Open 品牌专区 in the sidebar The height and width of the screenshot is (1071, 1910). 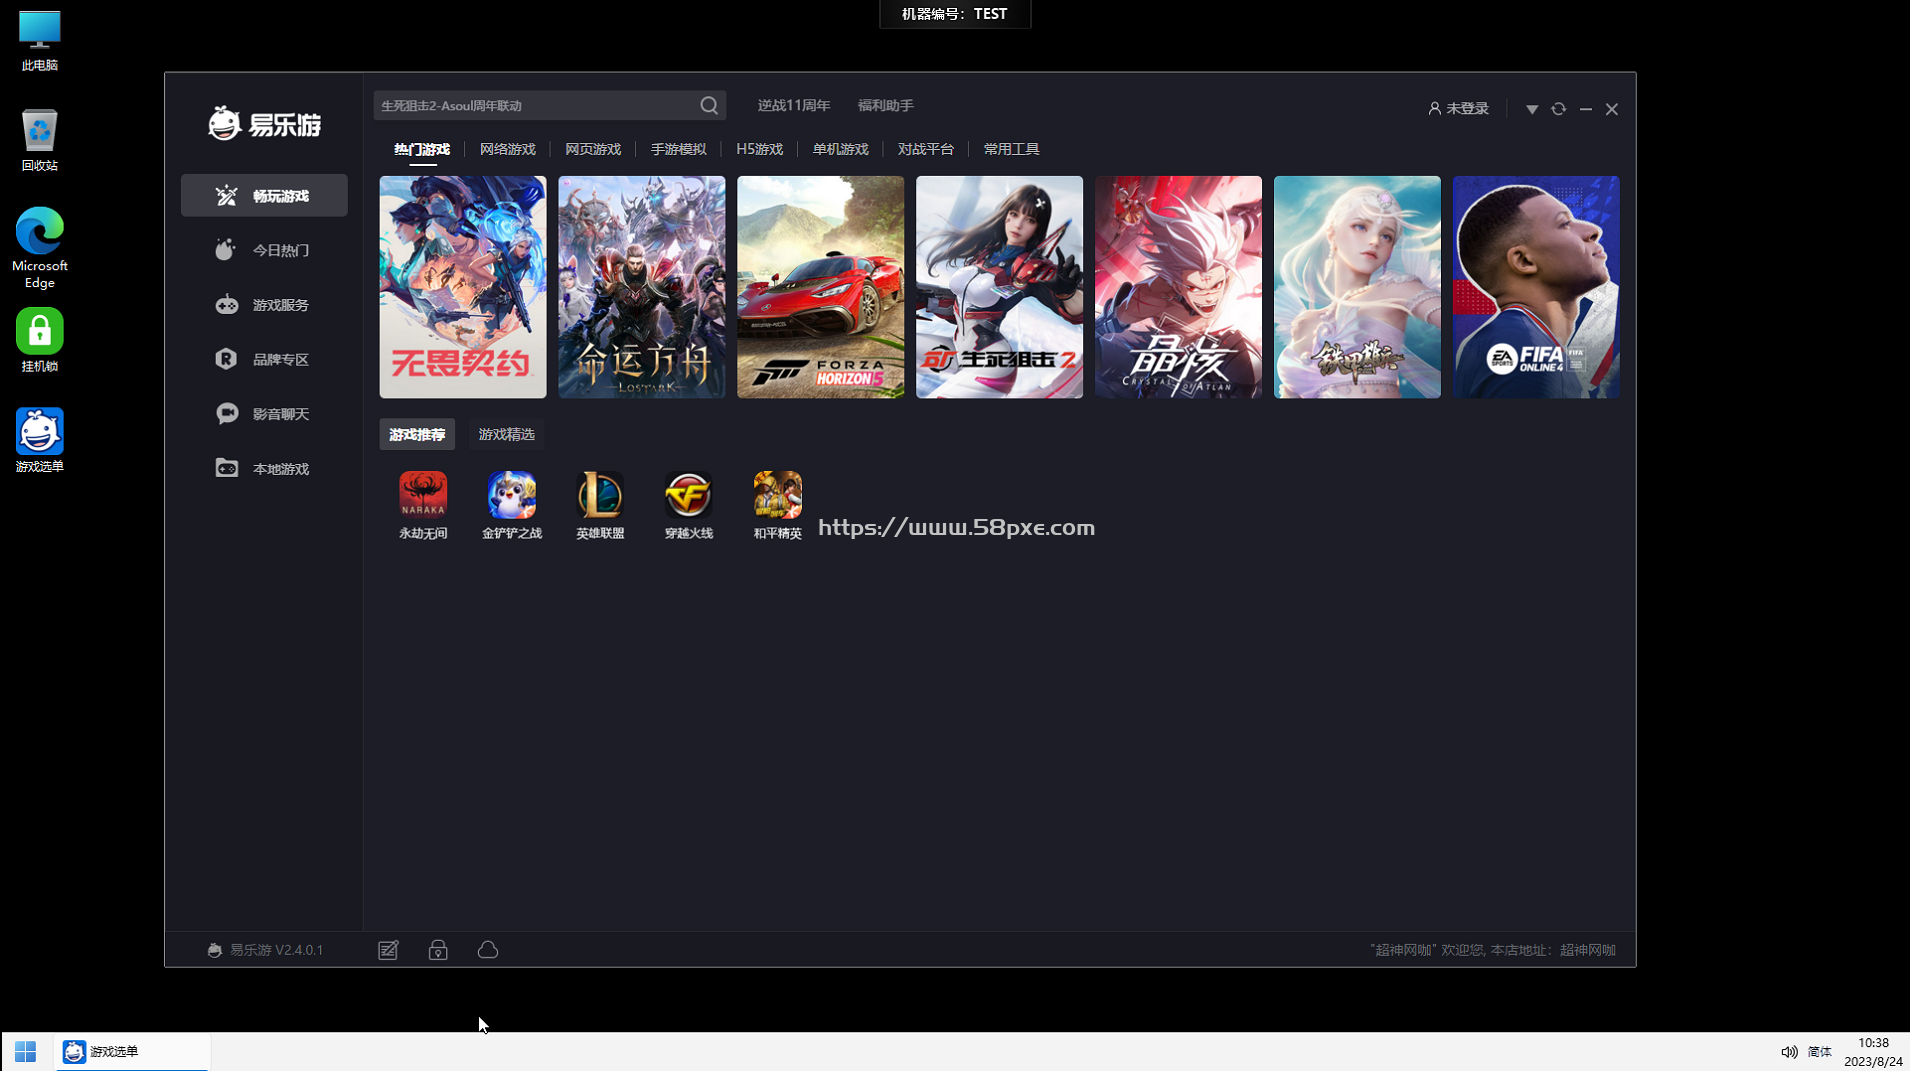264,359
